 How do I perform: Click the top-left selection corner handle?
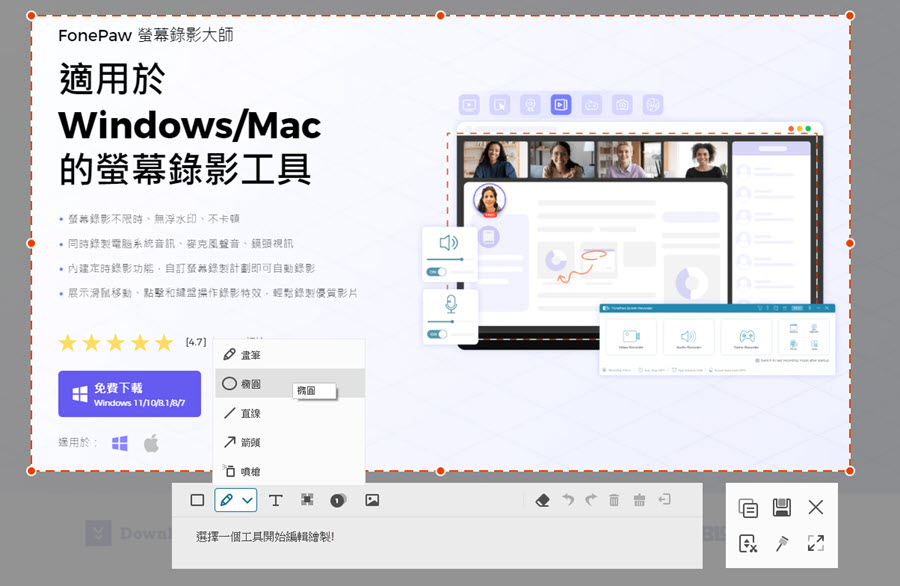pyautogui.click(x=31, y=15)
